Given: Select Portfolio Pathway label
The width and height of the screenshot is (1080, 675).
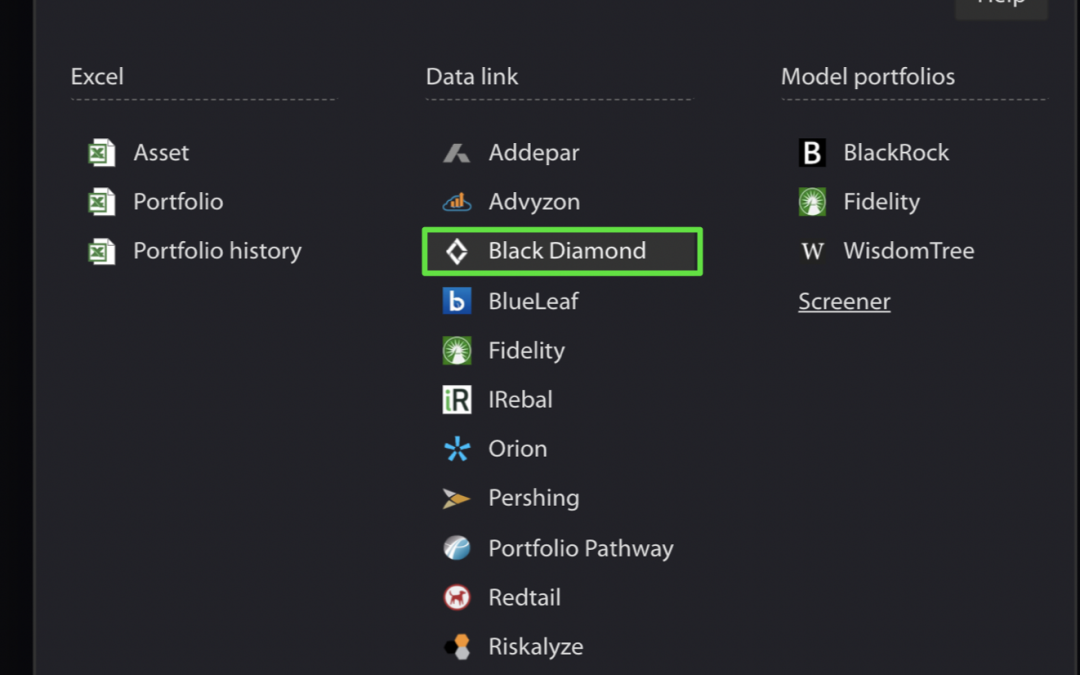Looking at the screenshot, I should [x=581, y=548].
